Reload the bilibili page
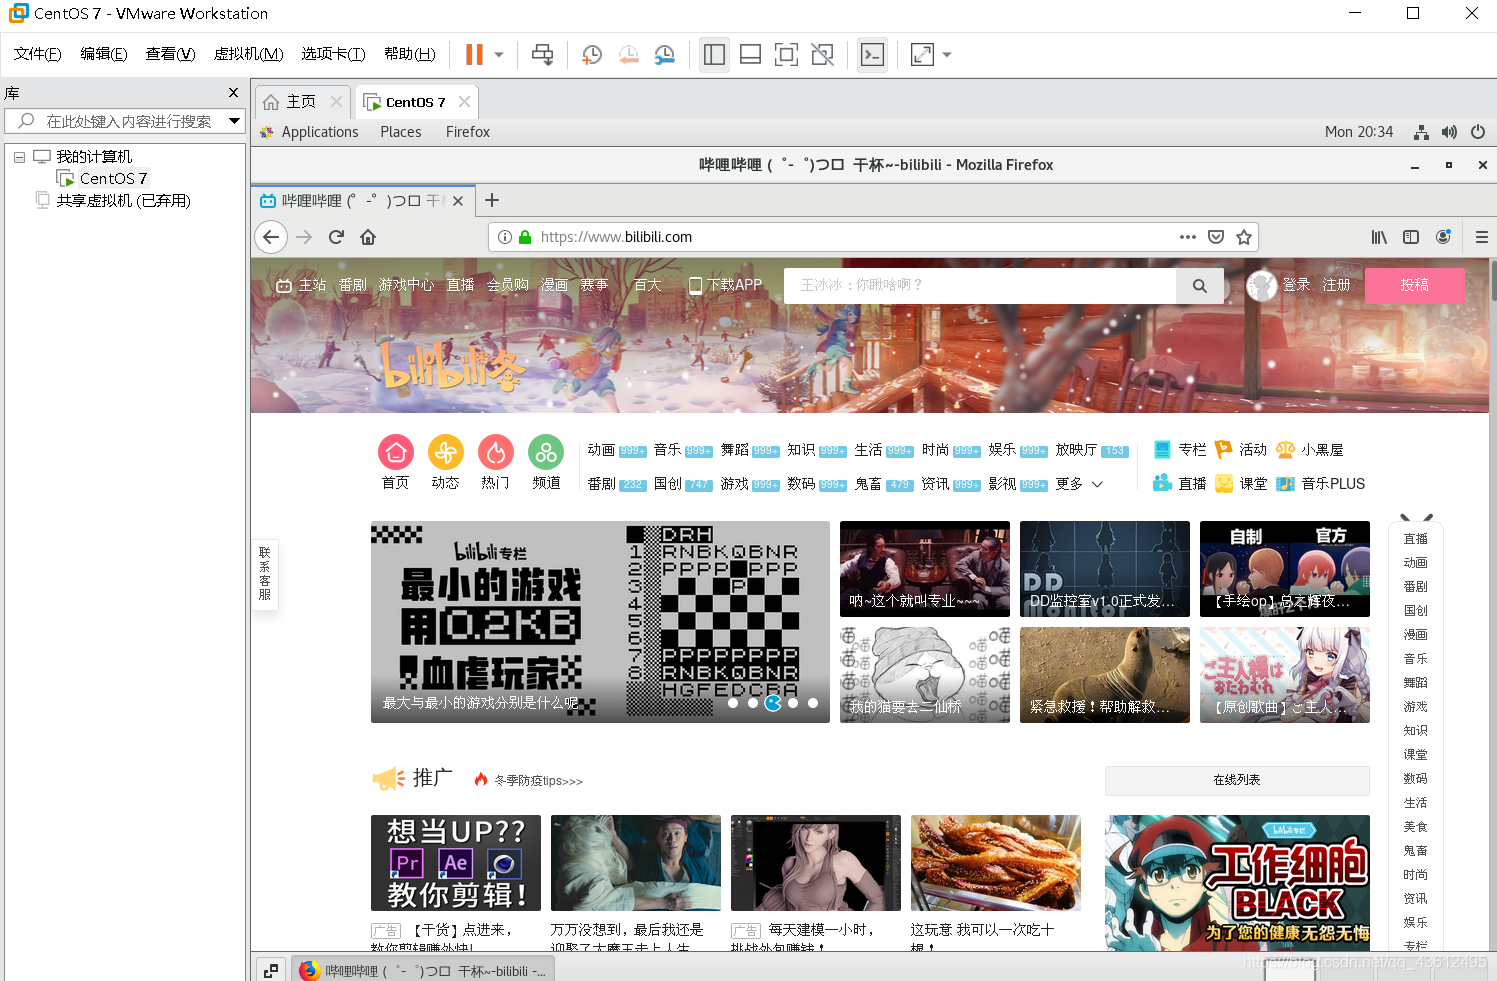 click(x=336, y=237)
